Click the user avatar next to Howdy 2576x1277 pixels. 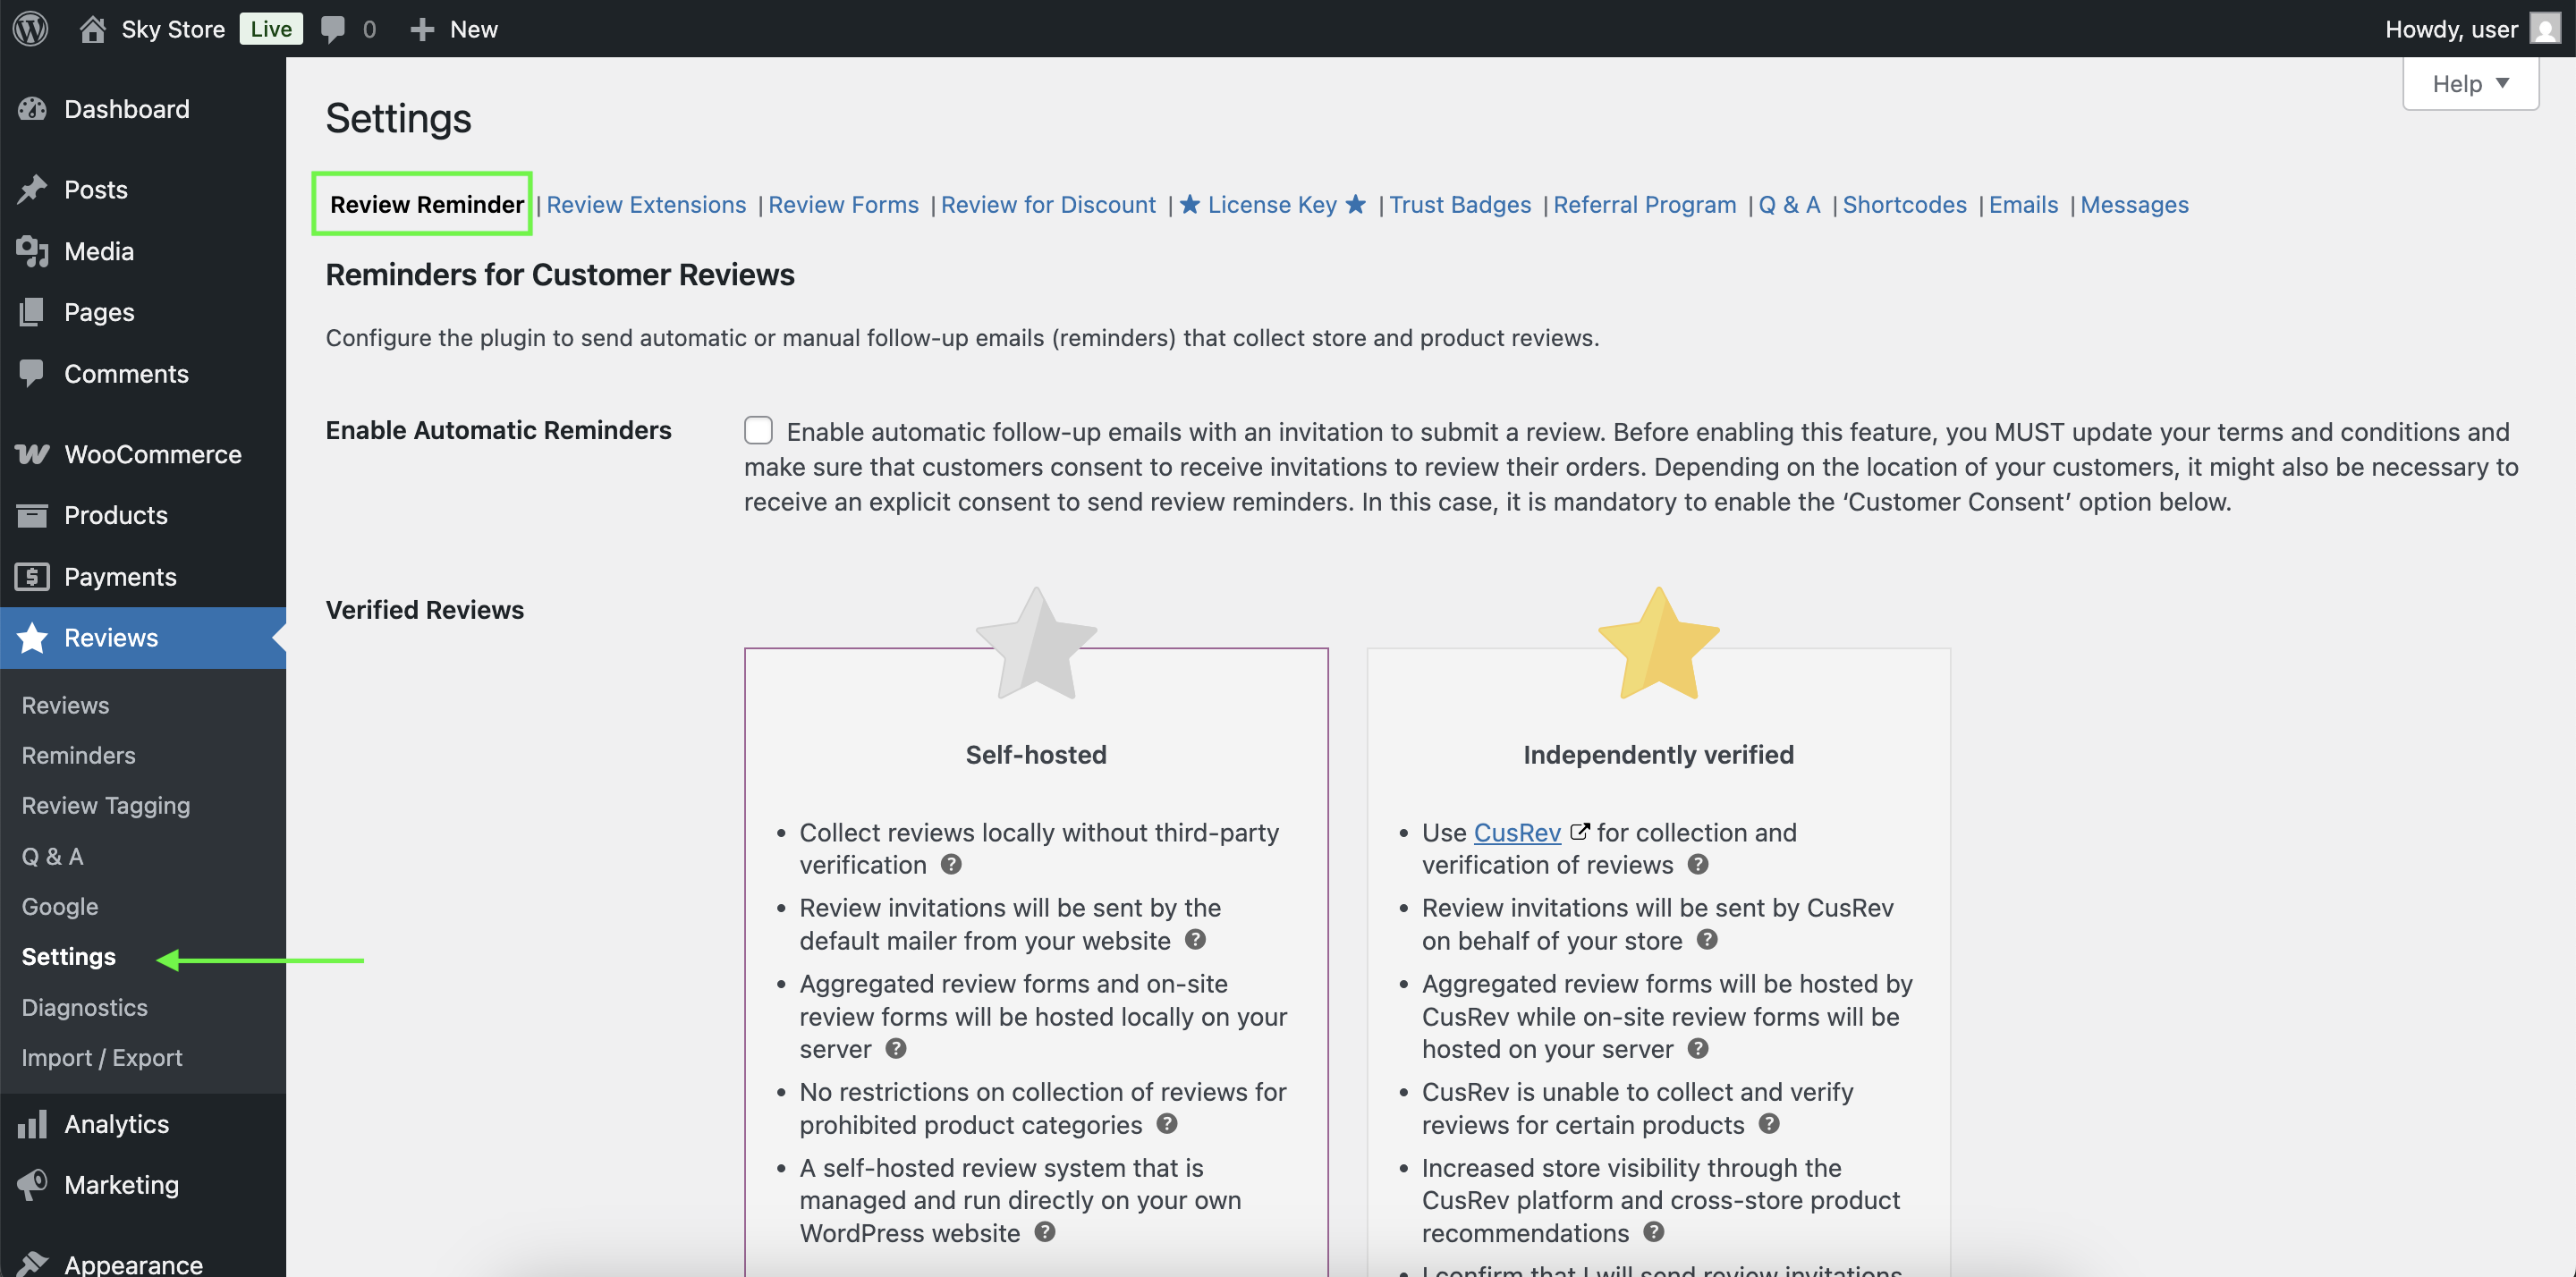click(x=2544, y=29)
